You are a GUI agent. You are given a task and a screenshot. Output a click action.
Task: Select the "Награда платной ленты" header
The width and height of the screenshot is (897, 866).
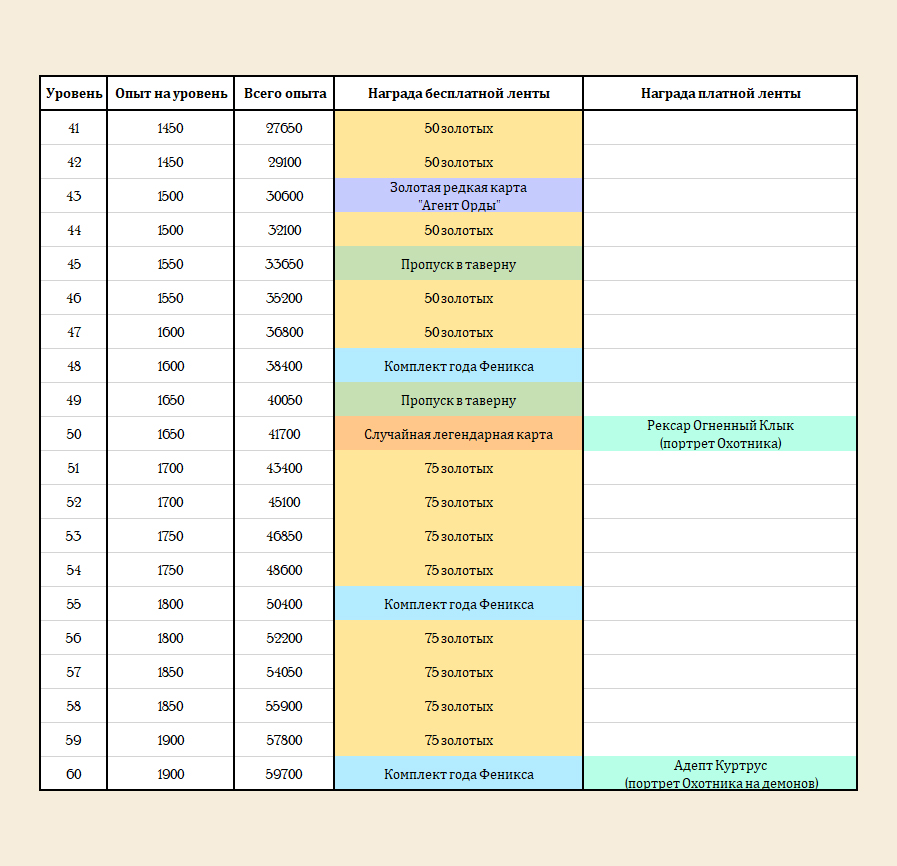click(x=720, y=94)
